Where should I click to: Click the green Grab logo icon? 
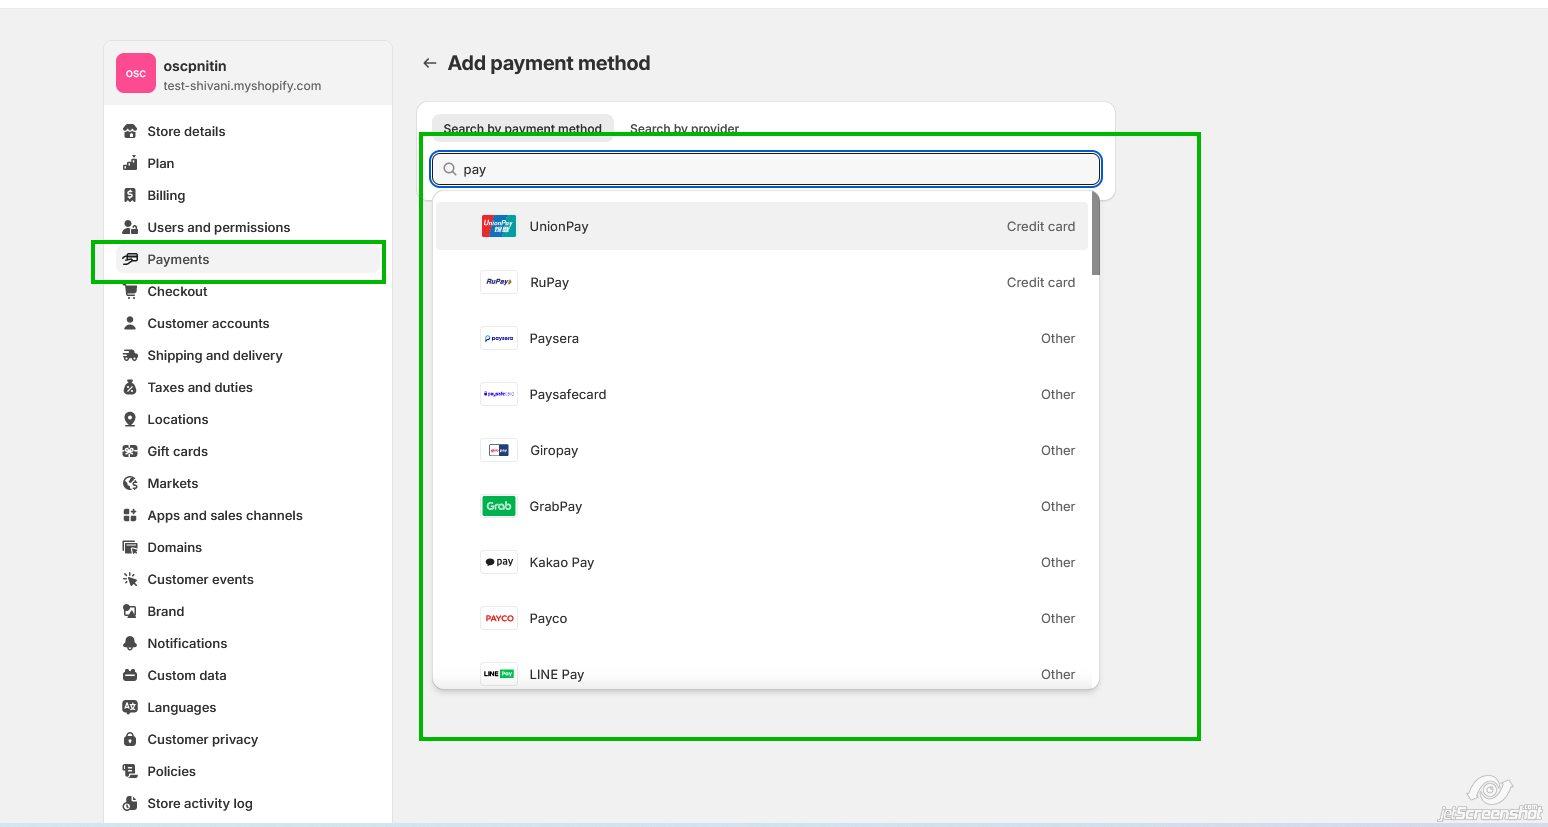tap(498, 506)
